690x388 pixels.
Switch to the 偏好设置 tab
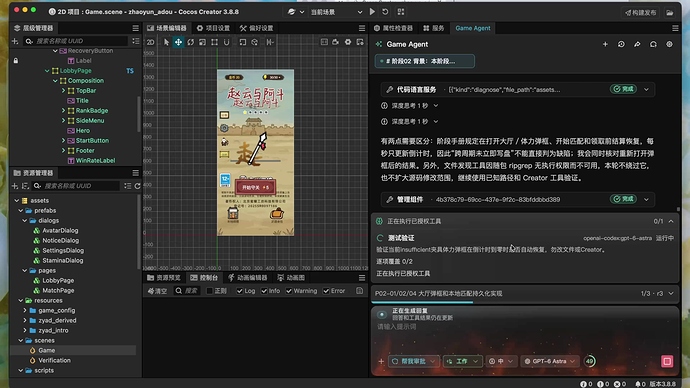257,28
